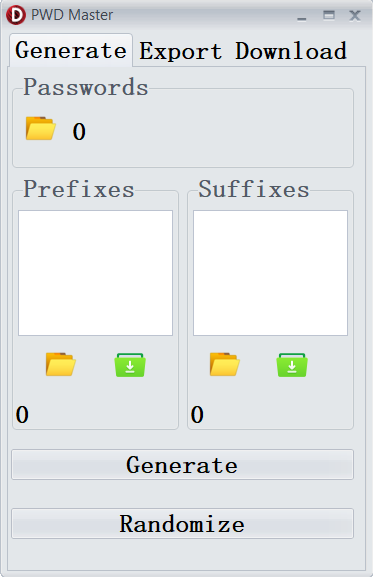Open the folder icon under Prefixes list
Image resolution: width=373 pixels, height=577 pixels.
pyautogui.click(x=61, y=364)
